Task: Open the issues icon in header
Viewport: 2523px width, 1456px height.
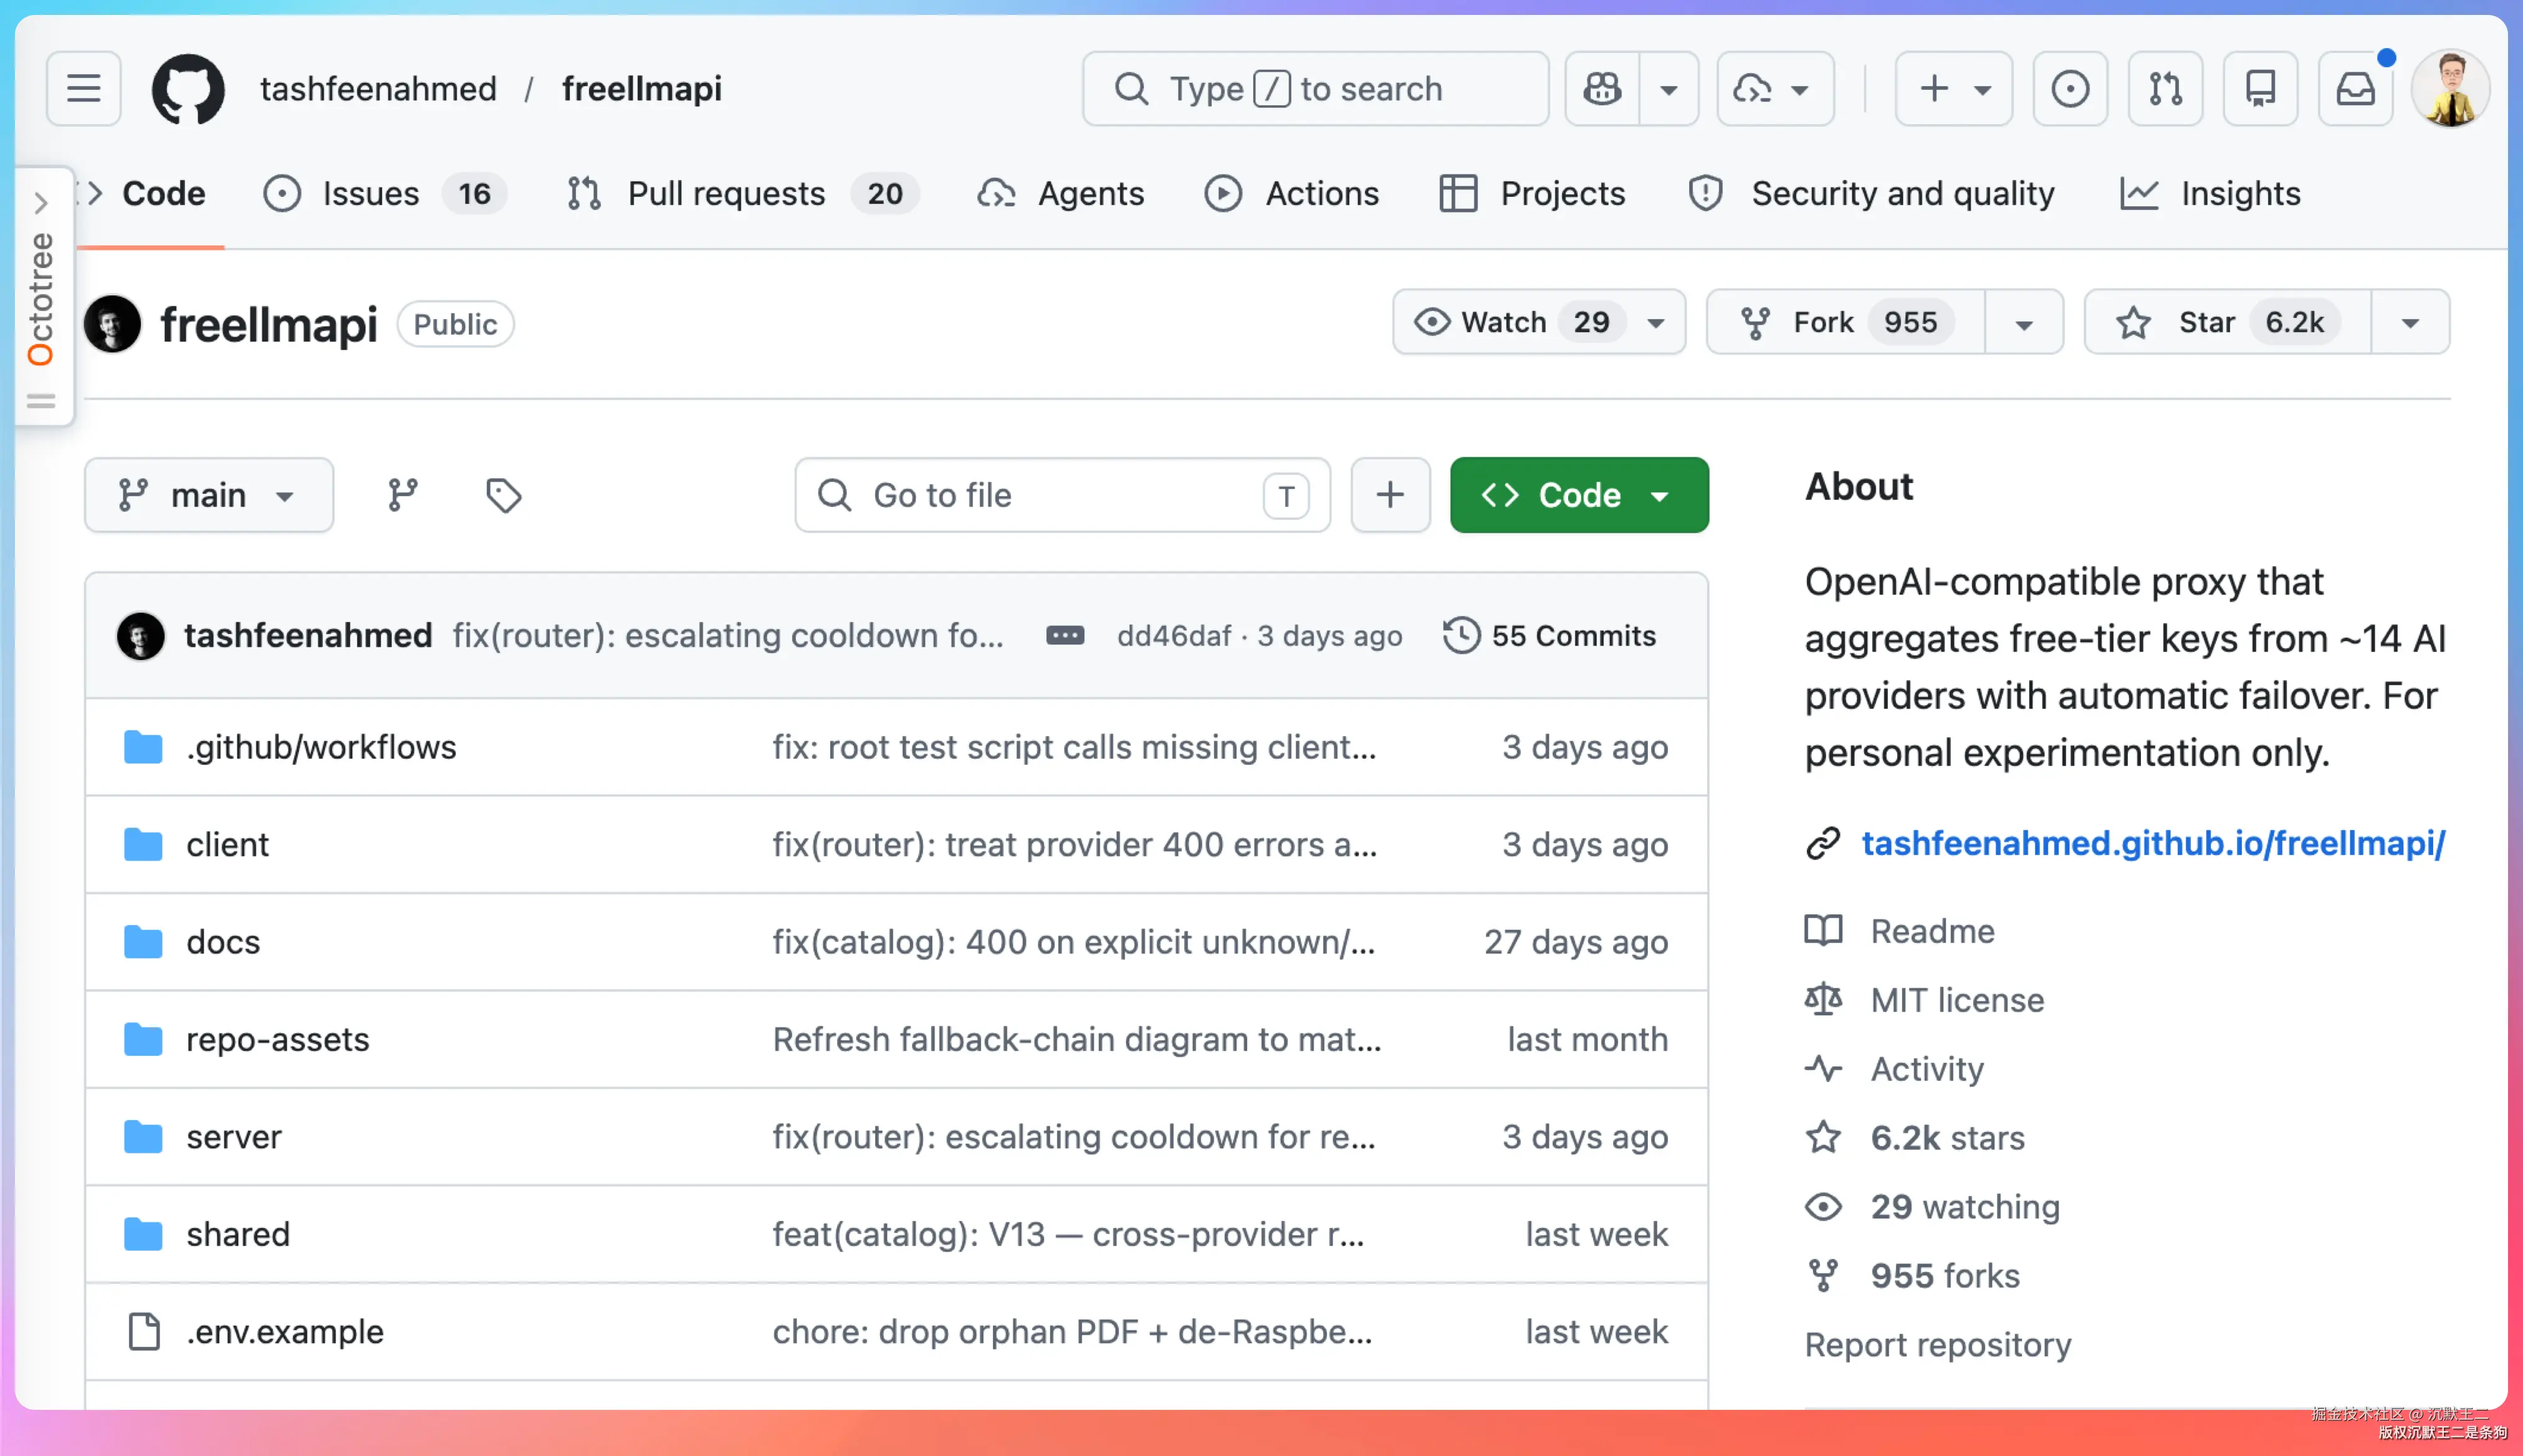Action: (2070, 89)
